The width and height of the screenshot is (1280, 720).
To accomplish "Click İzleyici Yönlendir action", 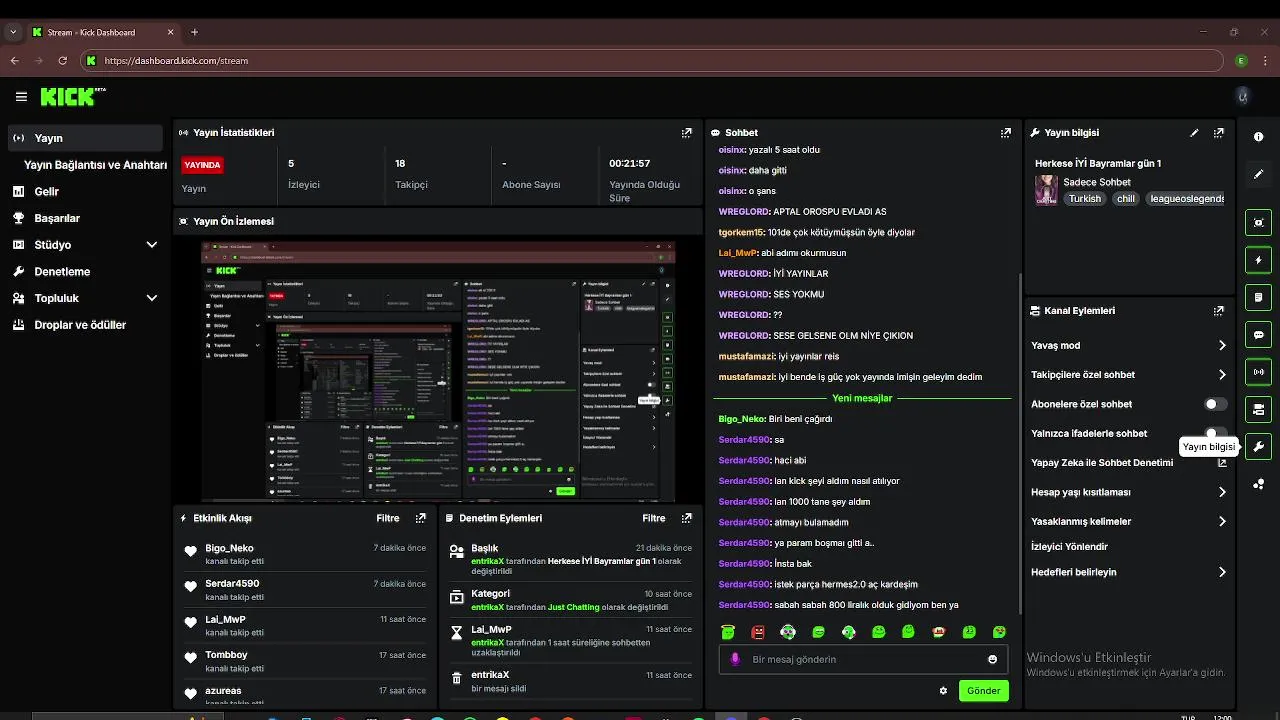I will [1069, 547].
